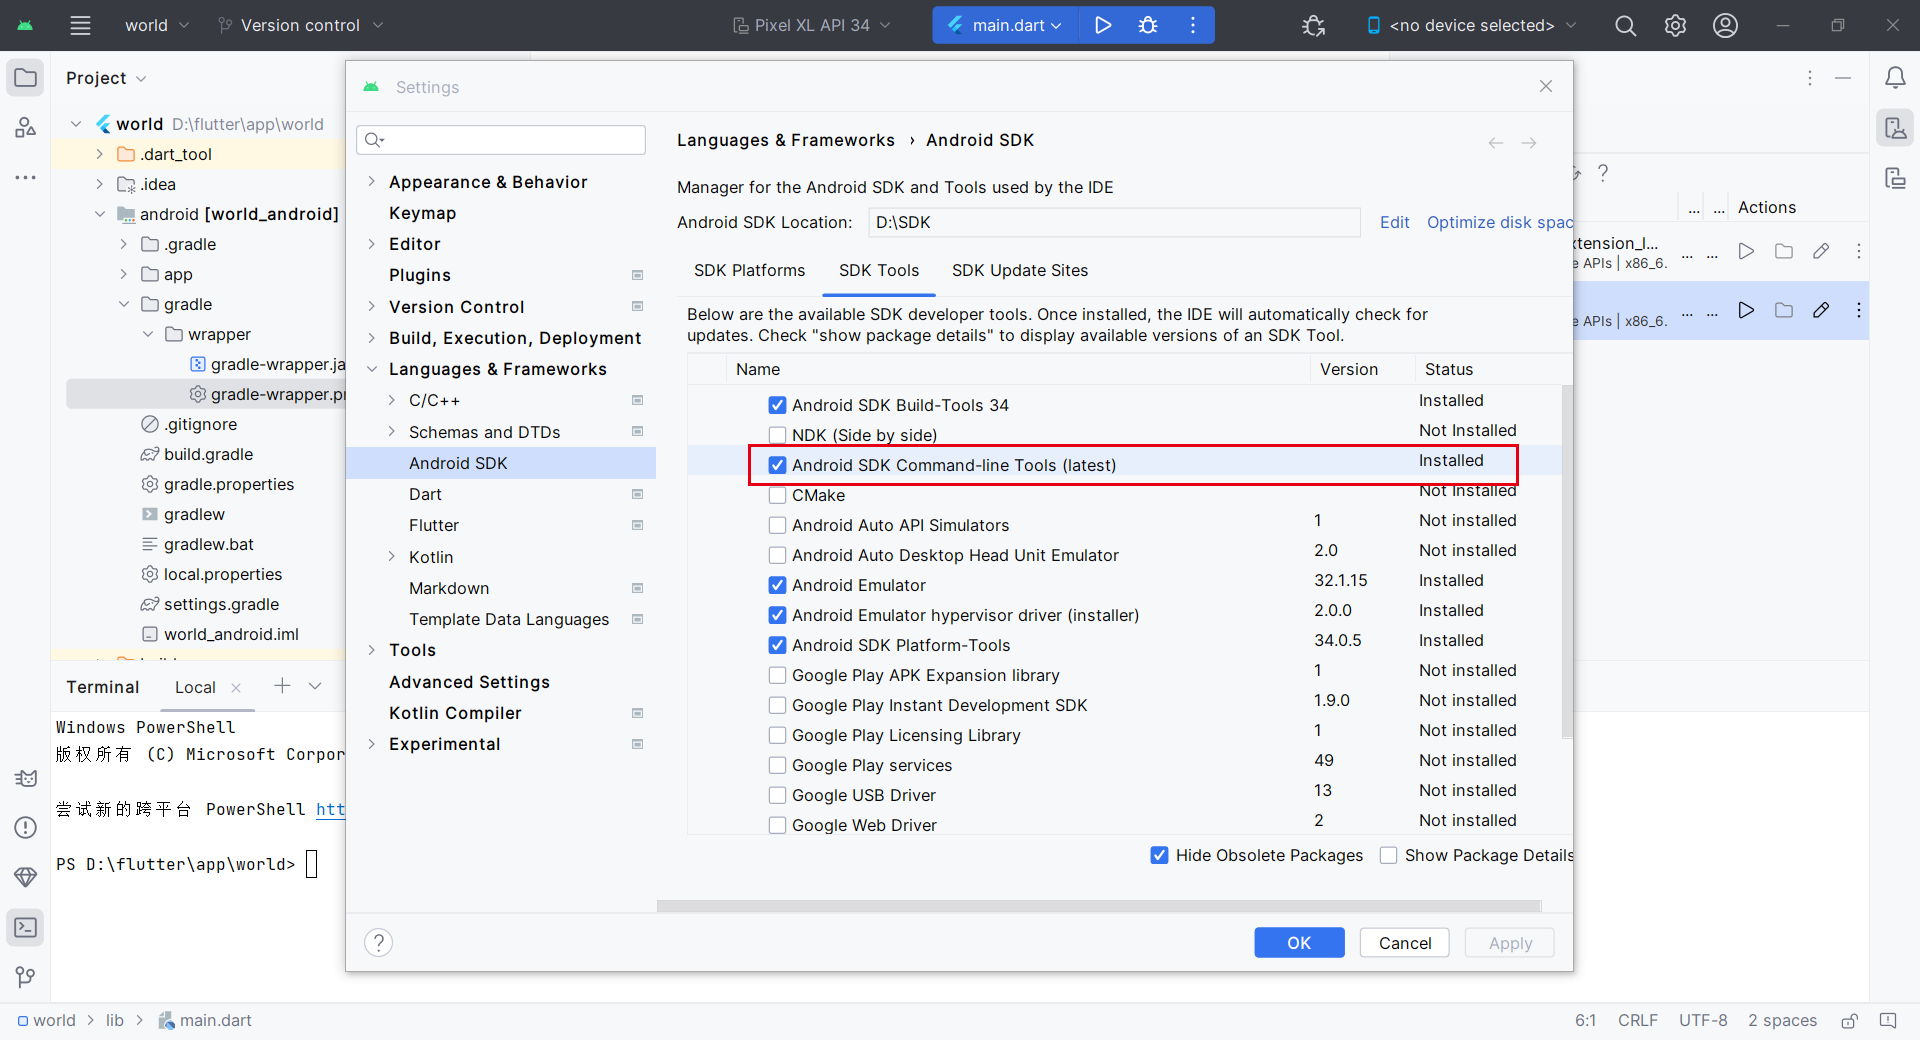Collapse Languages & Frameworks group
Image resolution: width=1920 pixels, height=1040 pixels.
click(x=372, y=369)
